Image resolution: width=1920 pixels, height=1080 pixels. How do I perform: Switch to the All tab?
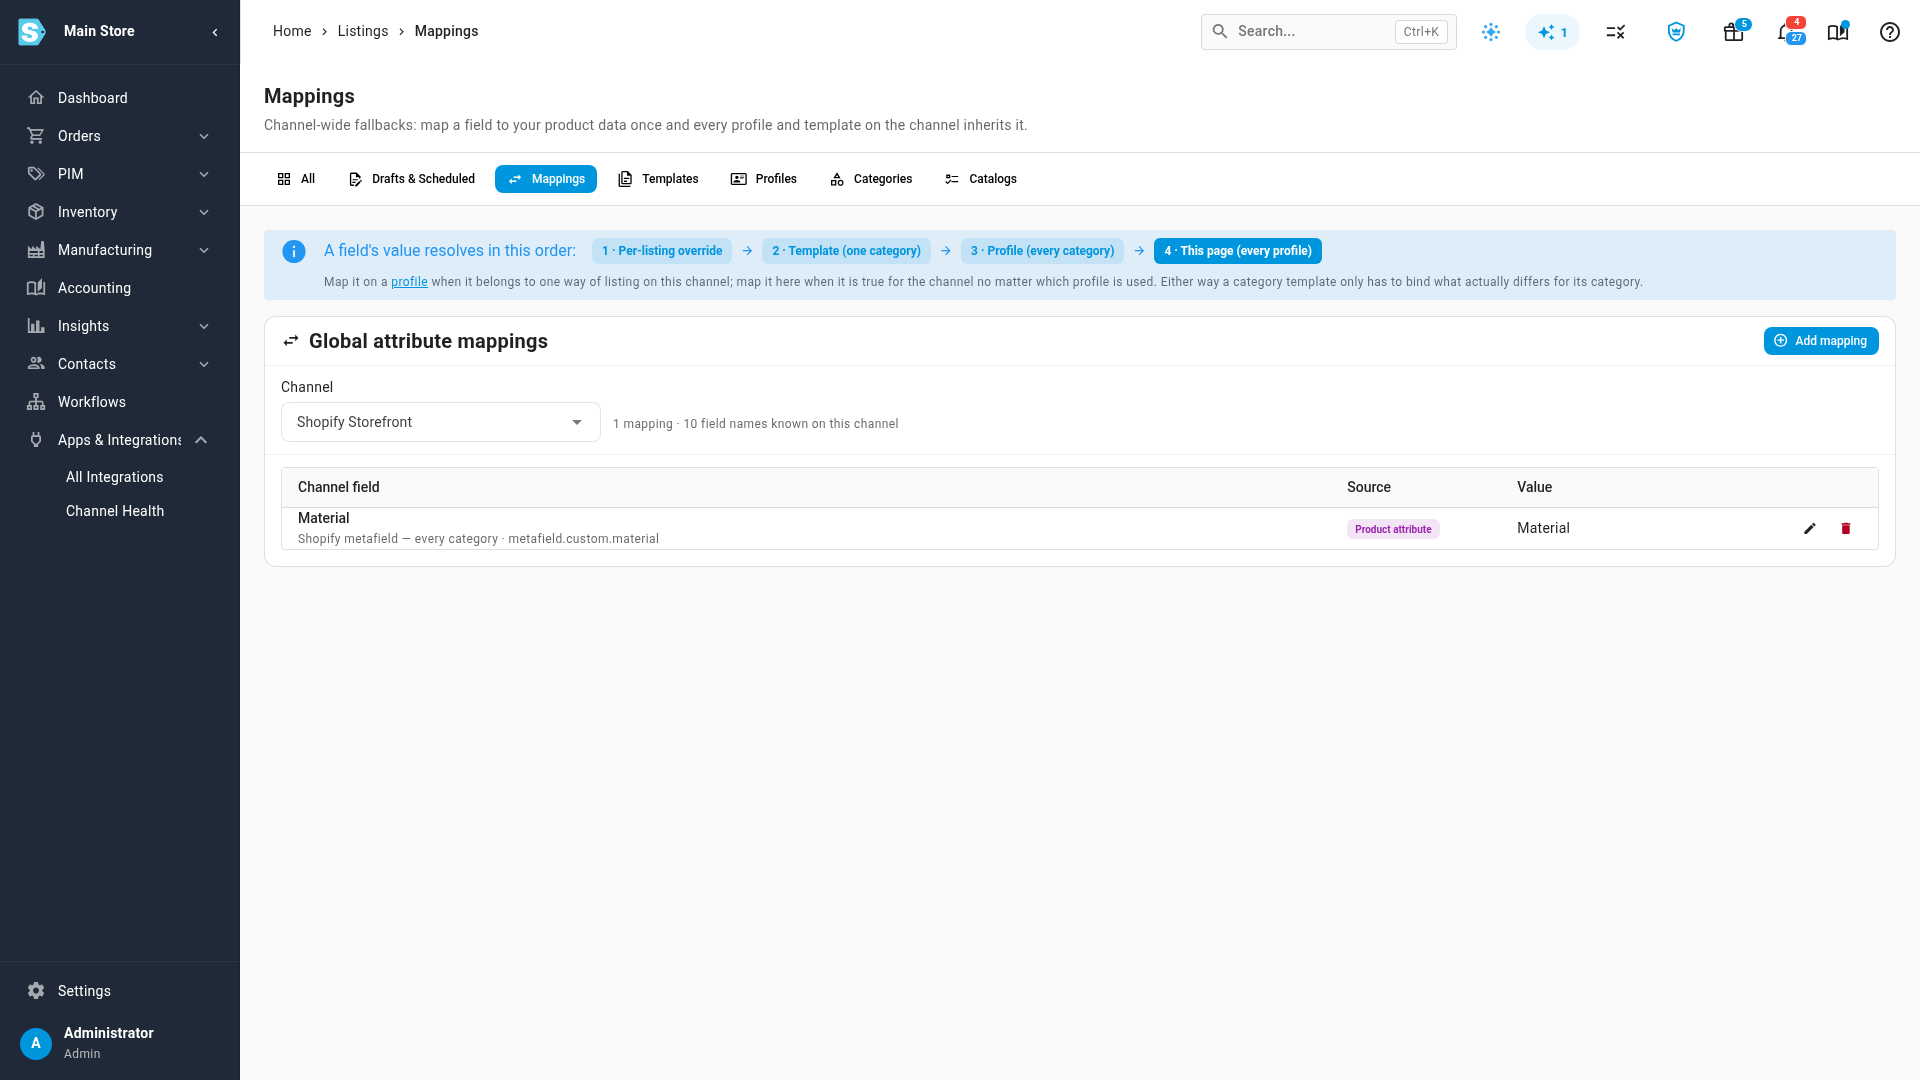point(296,179)
